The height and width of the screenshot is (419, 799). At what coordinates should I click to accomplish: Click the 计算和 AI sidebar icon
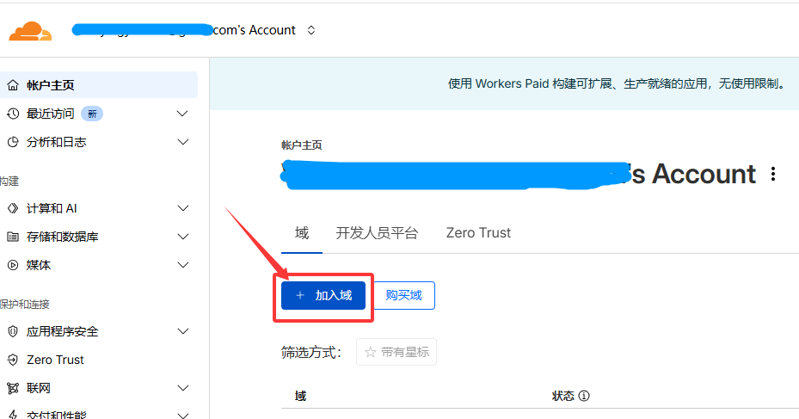(13, 208)
